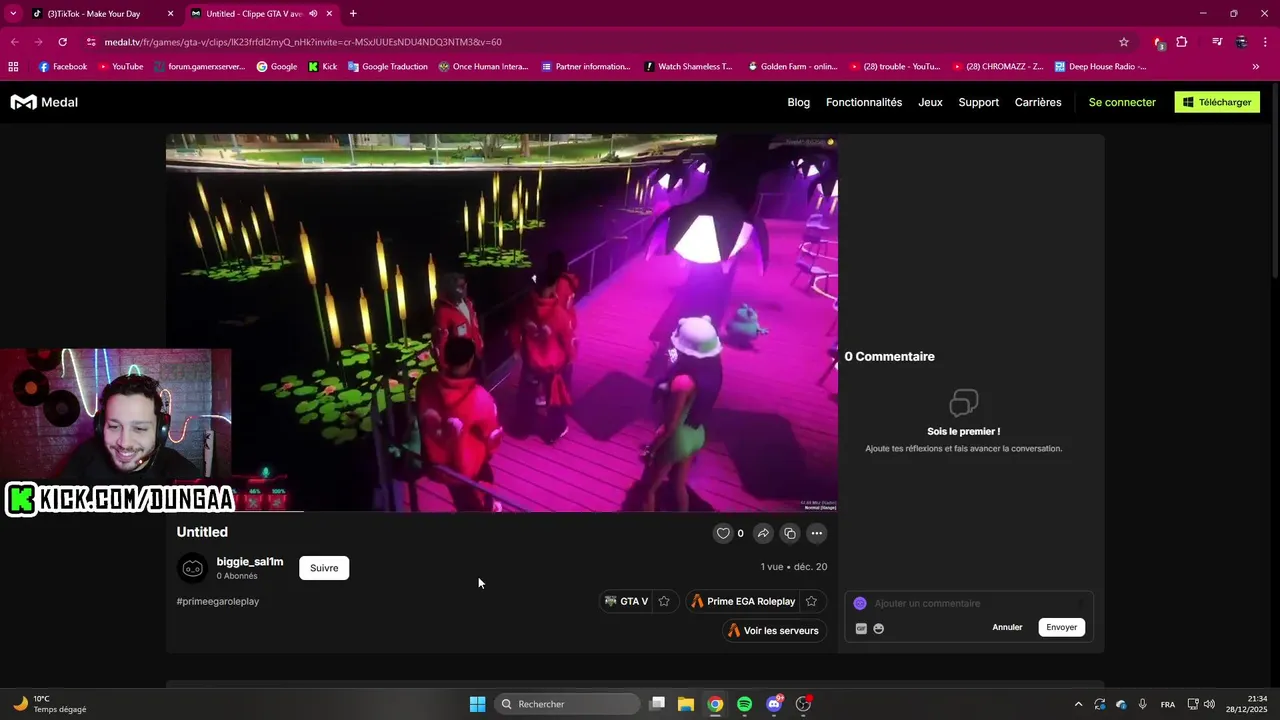Screen dimensions: 1280x720
Task: Open biggie_sal1m profile avatar
Action: coord(192,568)
